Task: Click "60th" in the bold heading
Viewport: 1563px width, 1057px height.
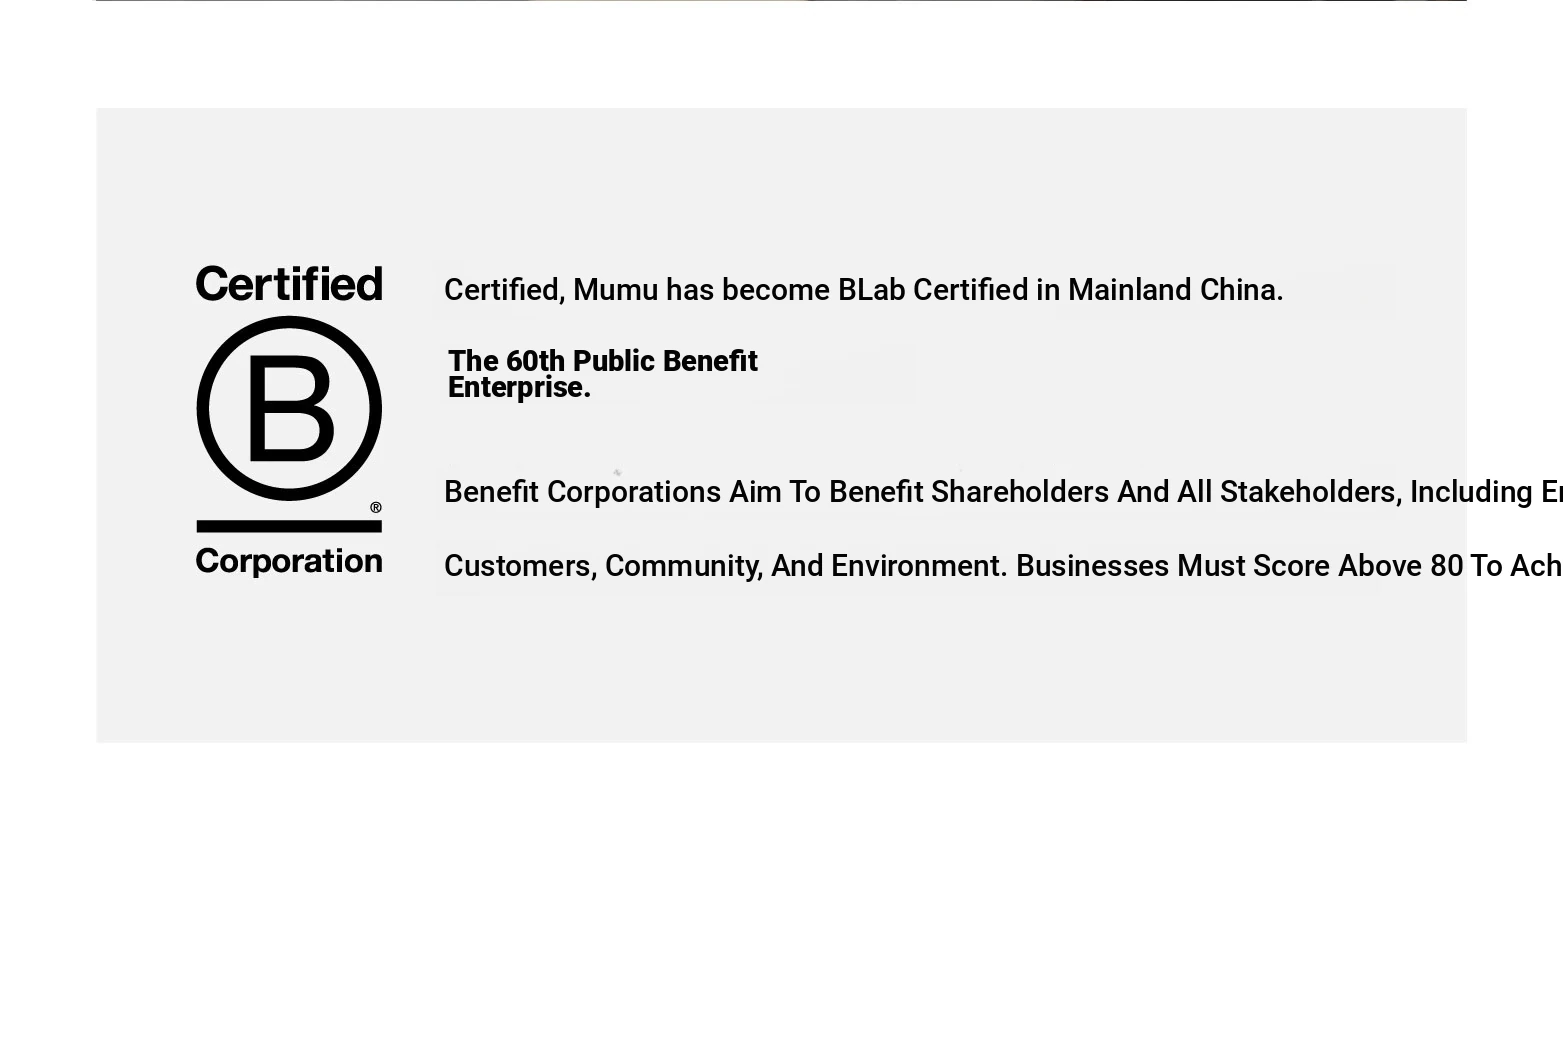Action: pyautogui.click(x=535, y=361)
